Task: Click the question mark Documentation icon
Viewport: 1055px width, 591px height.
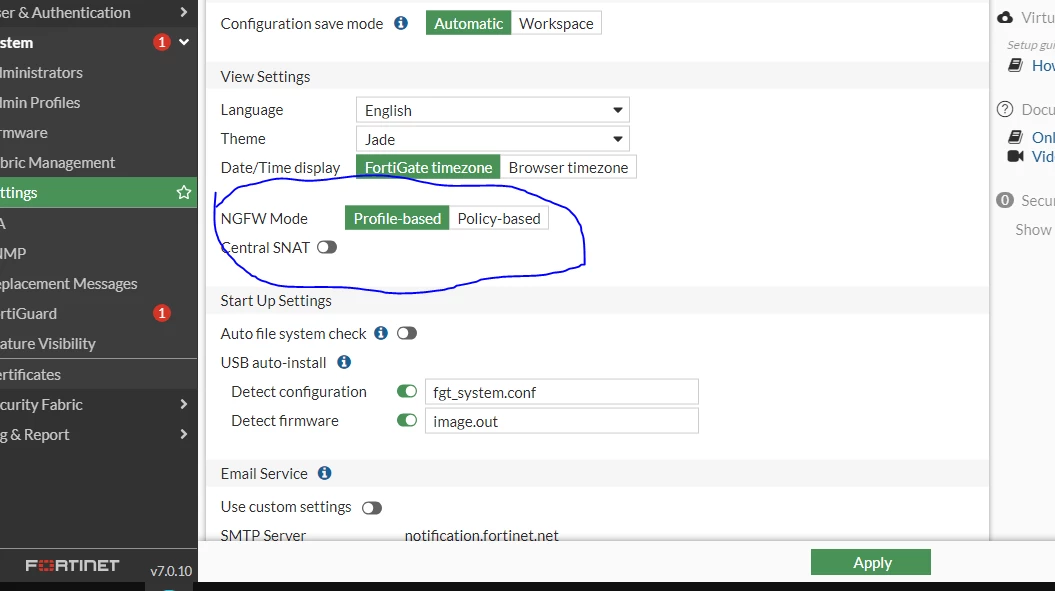Action: coord(1005,109)
